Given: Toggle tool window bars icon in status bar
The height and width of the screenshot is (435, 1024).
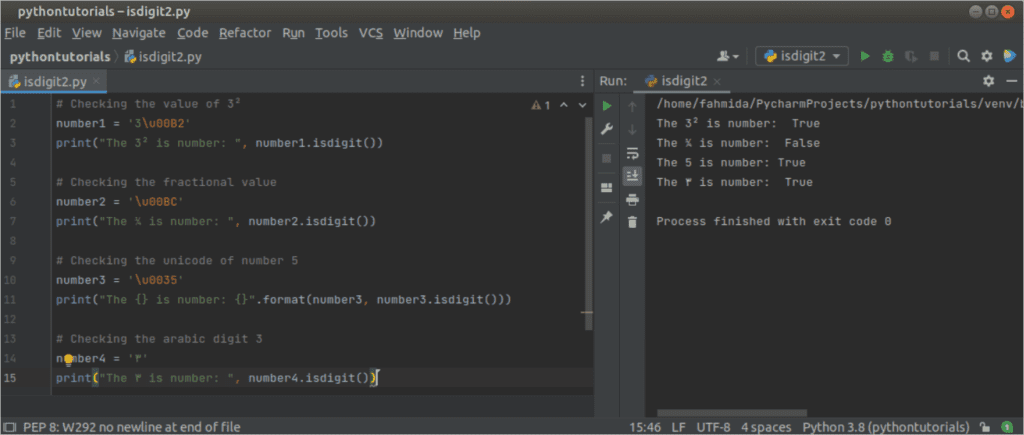Looking at the screenshot, I should pos(10,427).
